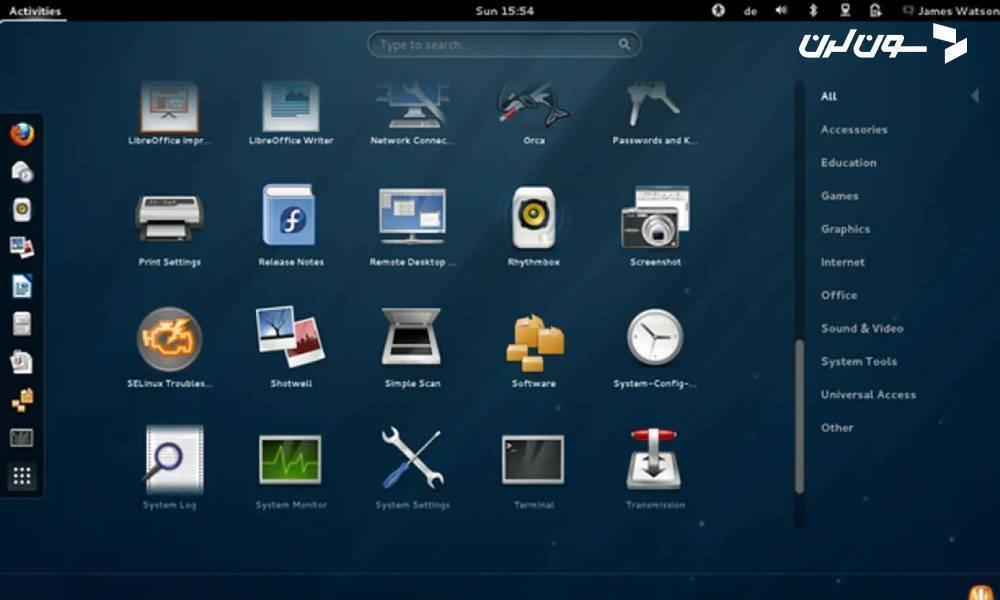Click the Bluetooth indicator icon
The image size is (1000, 600).
pyautogui.click(x=813, y=10)
